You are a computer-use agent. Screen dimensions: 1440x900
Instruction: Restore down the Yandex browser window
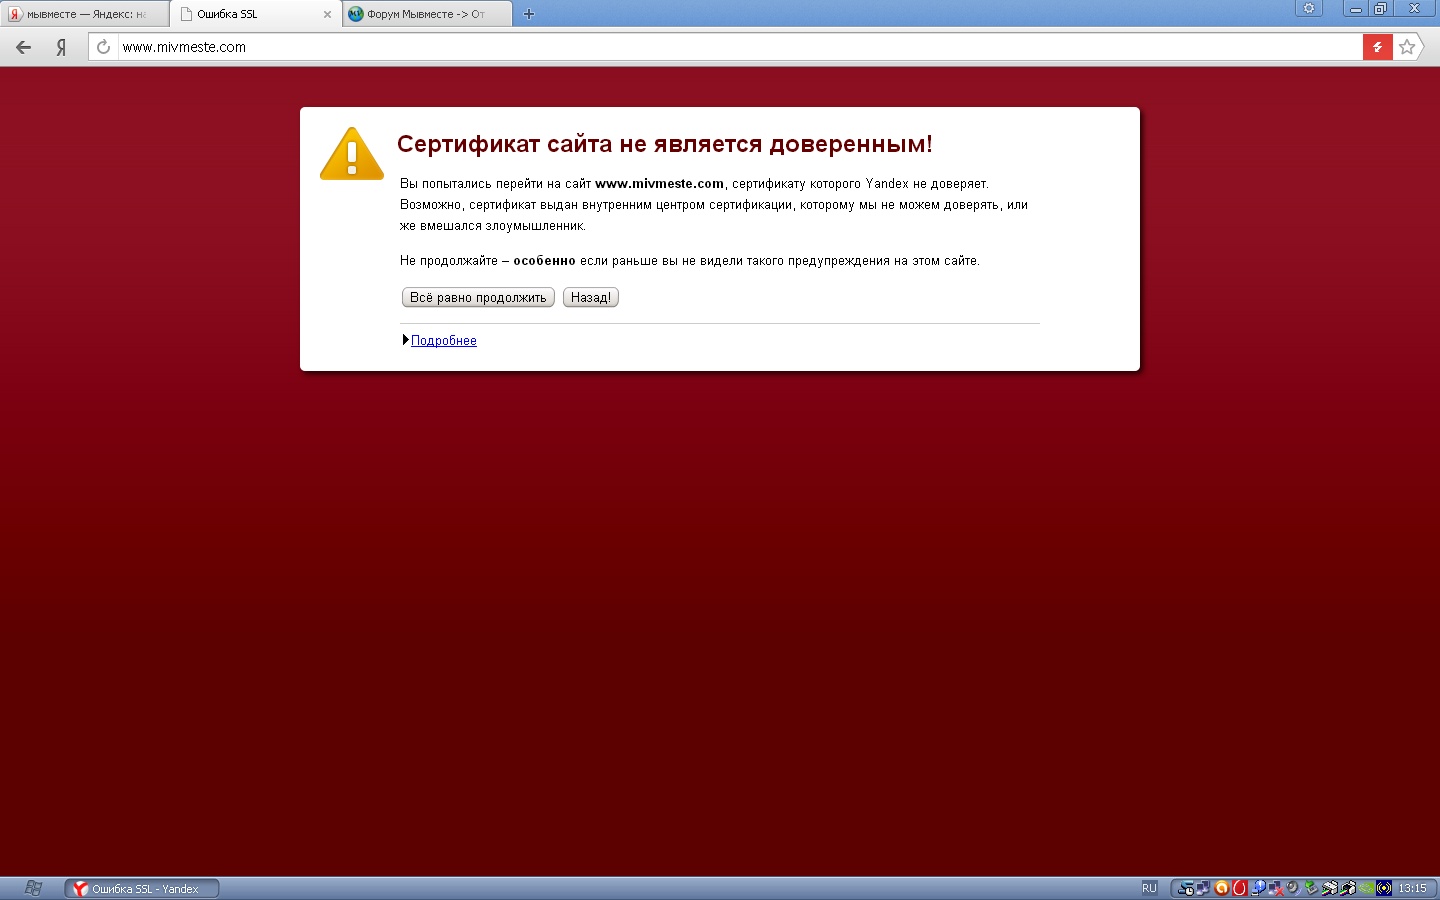tap(1381, 8)
